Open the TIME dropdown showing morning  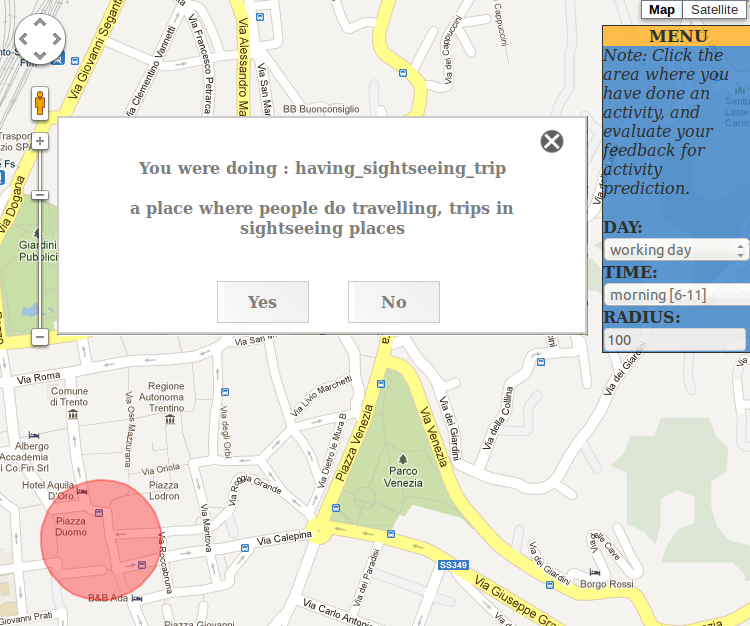pos(677,295)
